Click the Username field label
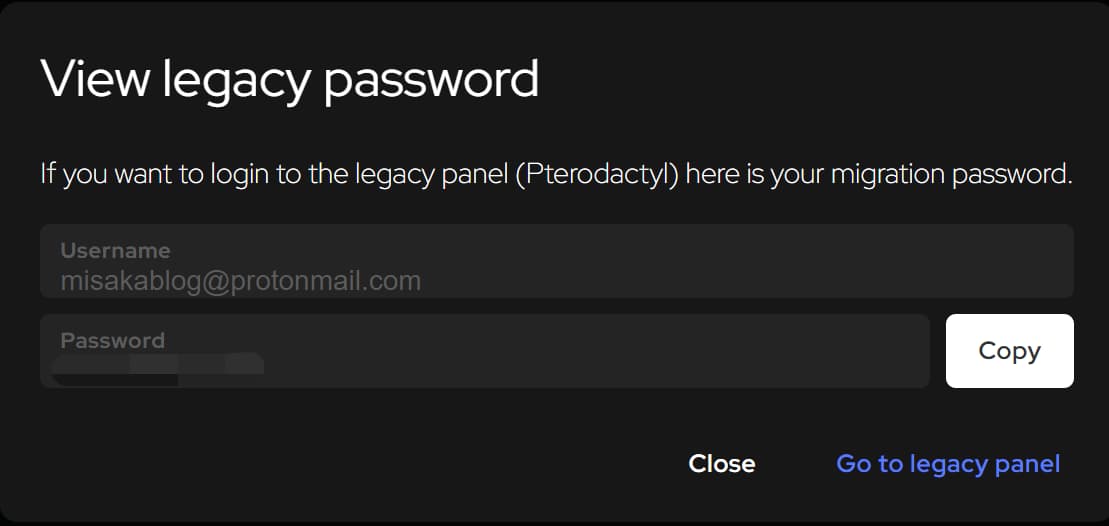The width and height of the screenshot is (1109, 526). click(x=115, y=251)
